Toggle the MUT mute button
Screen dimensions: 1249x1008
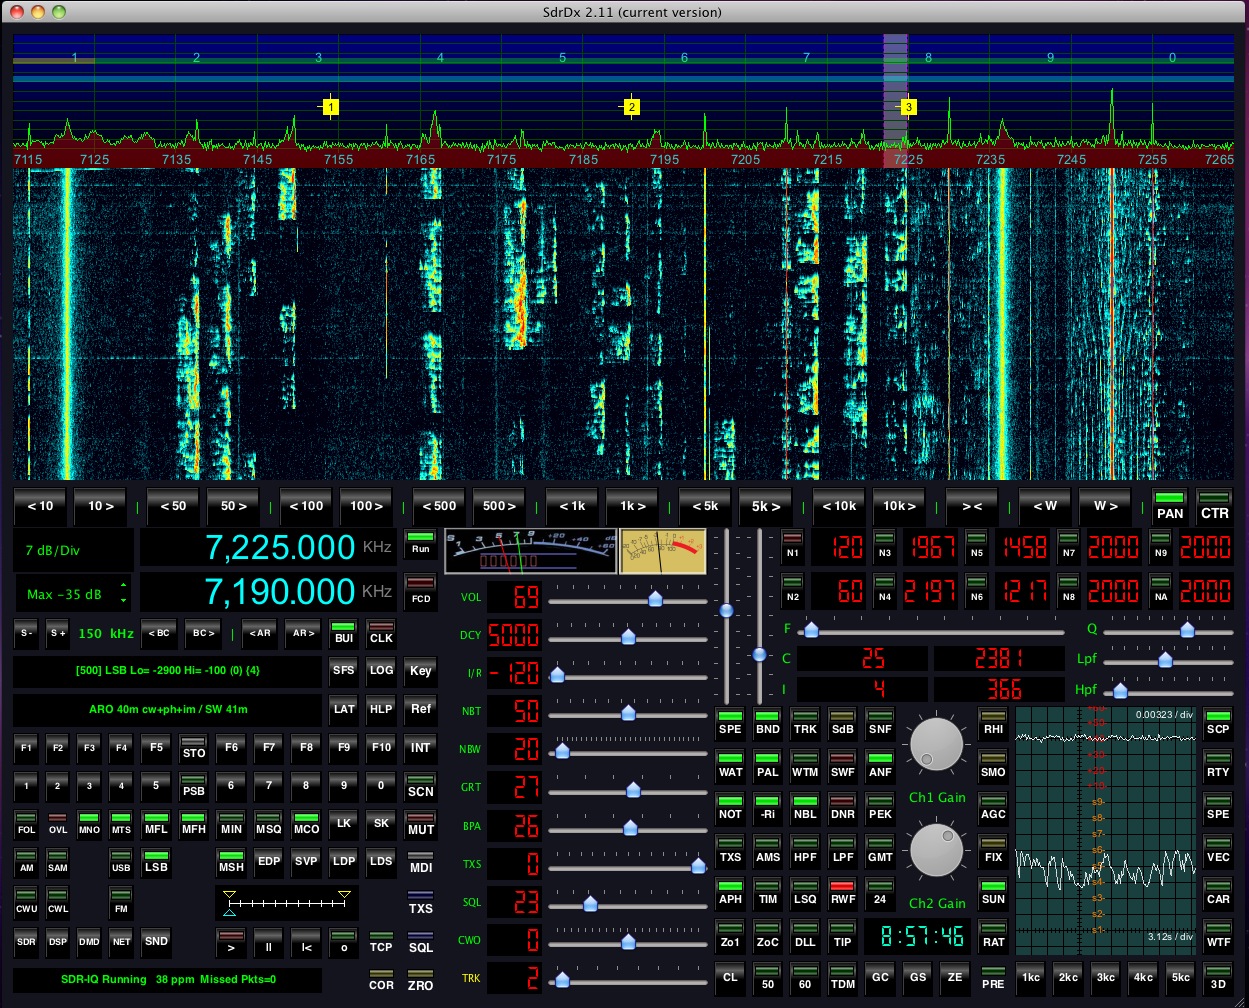point(421,826)
